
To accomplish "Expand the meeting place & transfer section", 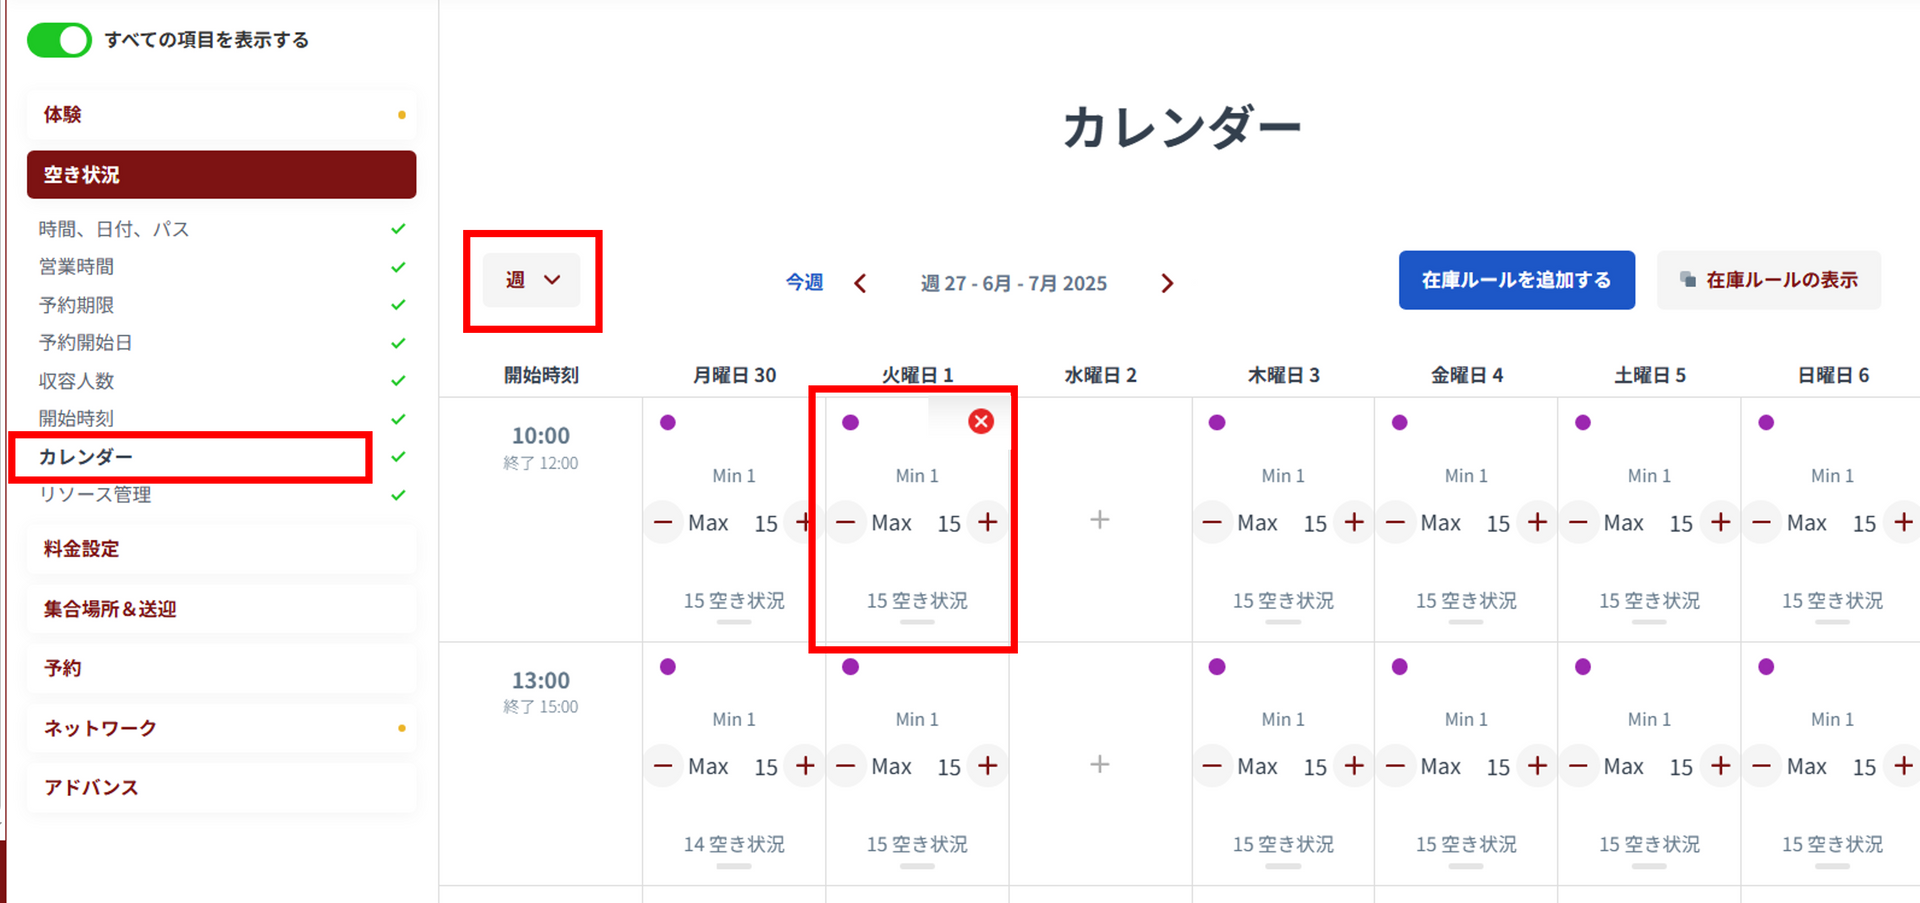I will click(220, 609).
